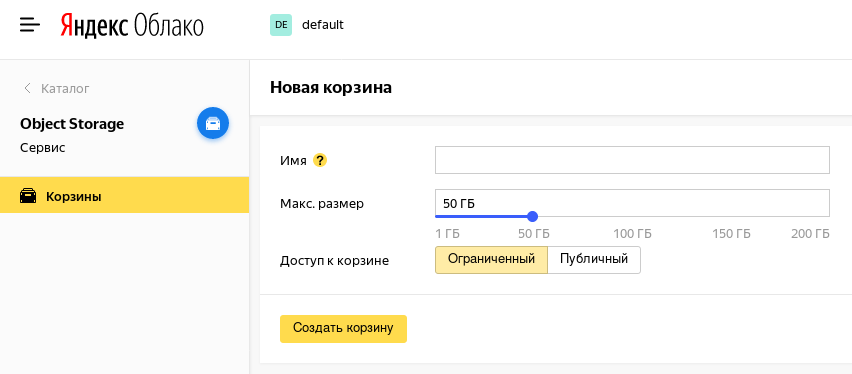Focus the Имя bucket name field

pyautogui.click(x=632, y=160)
